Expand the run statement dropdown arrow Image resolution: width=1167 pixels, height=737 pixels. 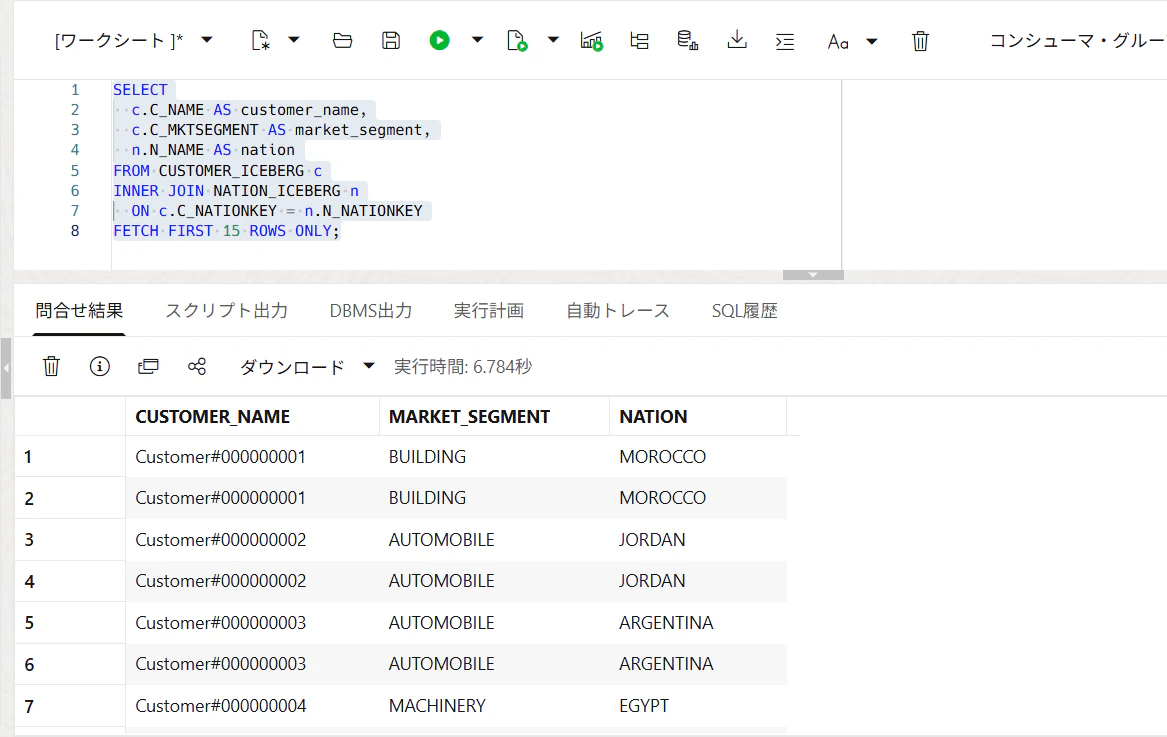click(x=477, y=40)
